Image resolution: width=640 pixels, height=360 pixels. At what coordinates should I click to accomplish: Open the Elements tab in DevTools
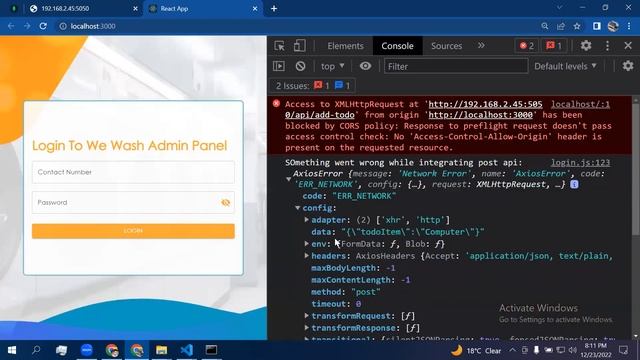(345, 46)
